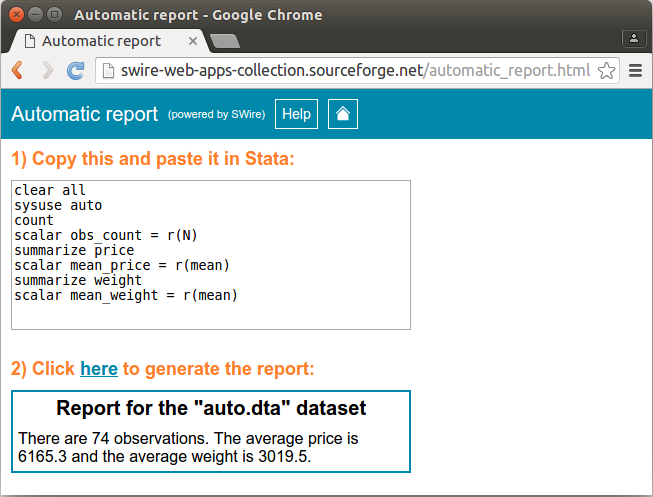This screenshot has width=653, height=497.
Task: Bookmark this page with the star icon
Action: point(605,71)
